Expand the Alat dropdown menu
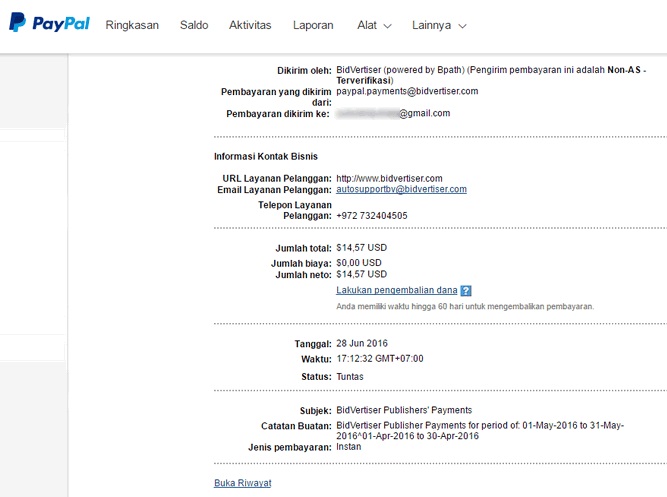The image size is (667, 497). [374, 25]
